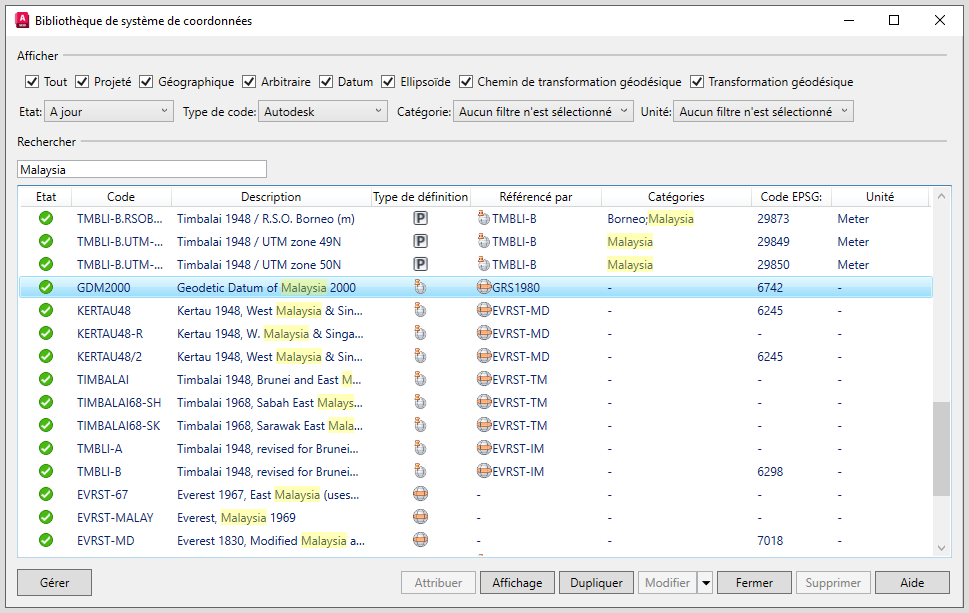Click the projected type icon for TMBLI-B.RSOB row

[x=421, y=218]
